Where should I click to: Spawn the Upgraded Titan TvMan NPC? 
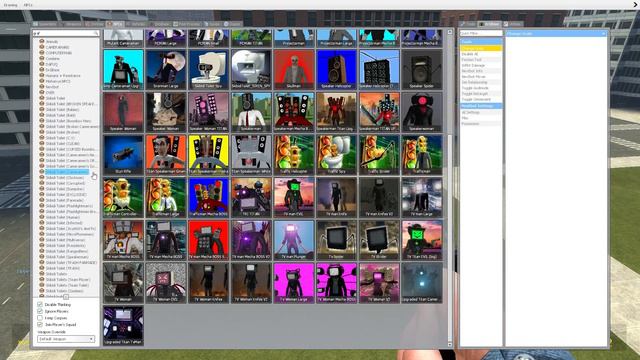click(x=123, y=325)
